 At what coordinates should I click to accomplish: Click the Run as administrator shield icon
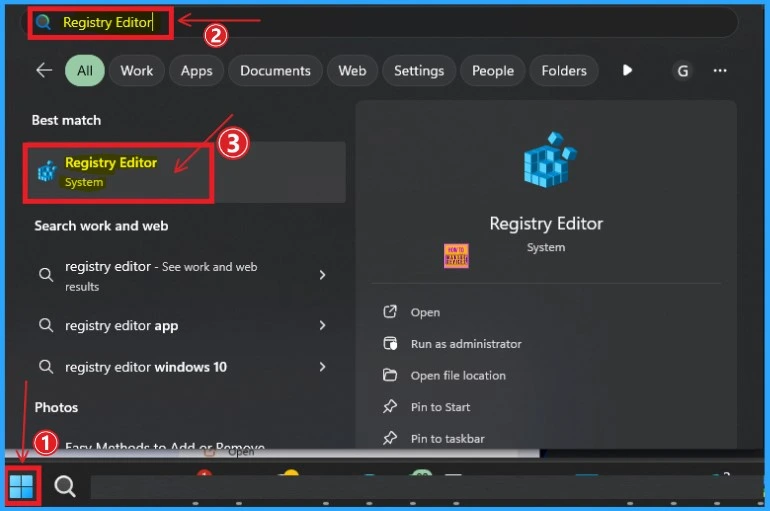(390, 343)
